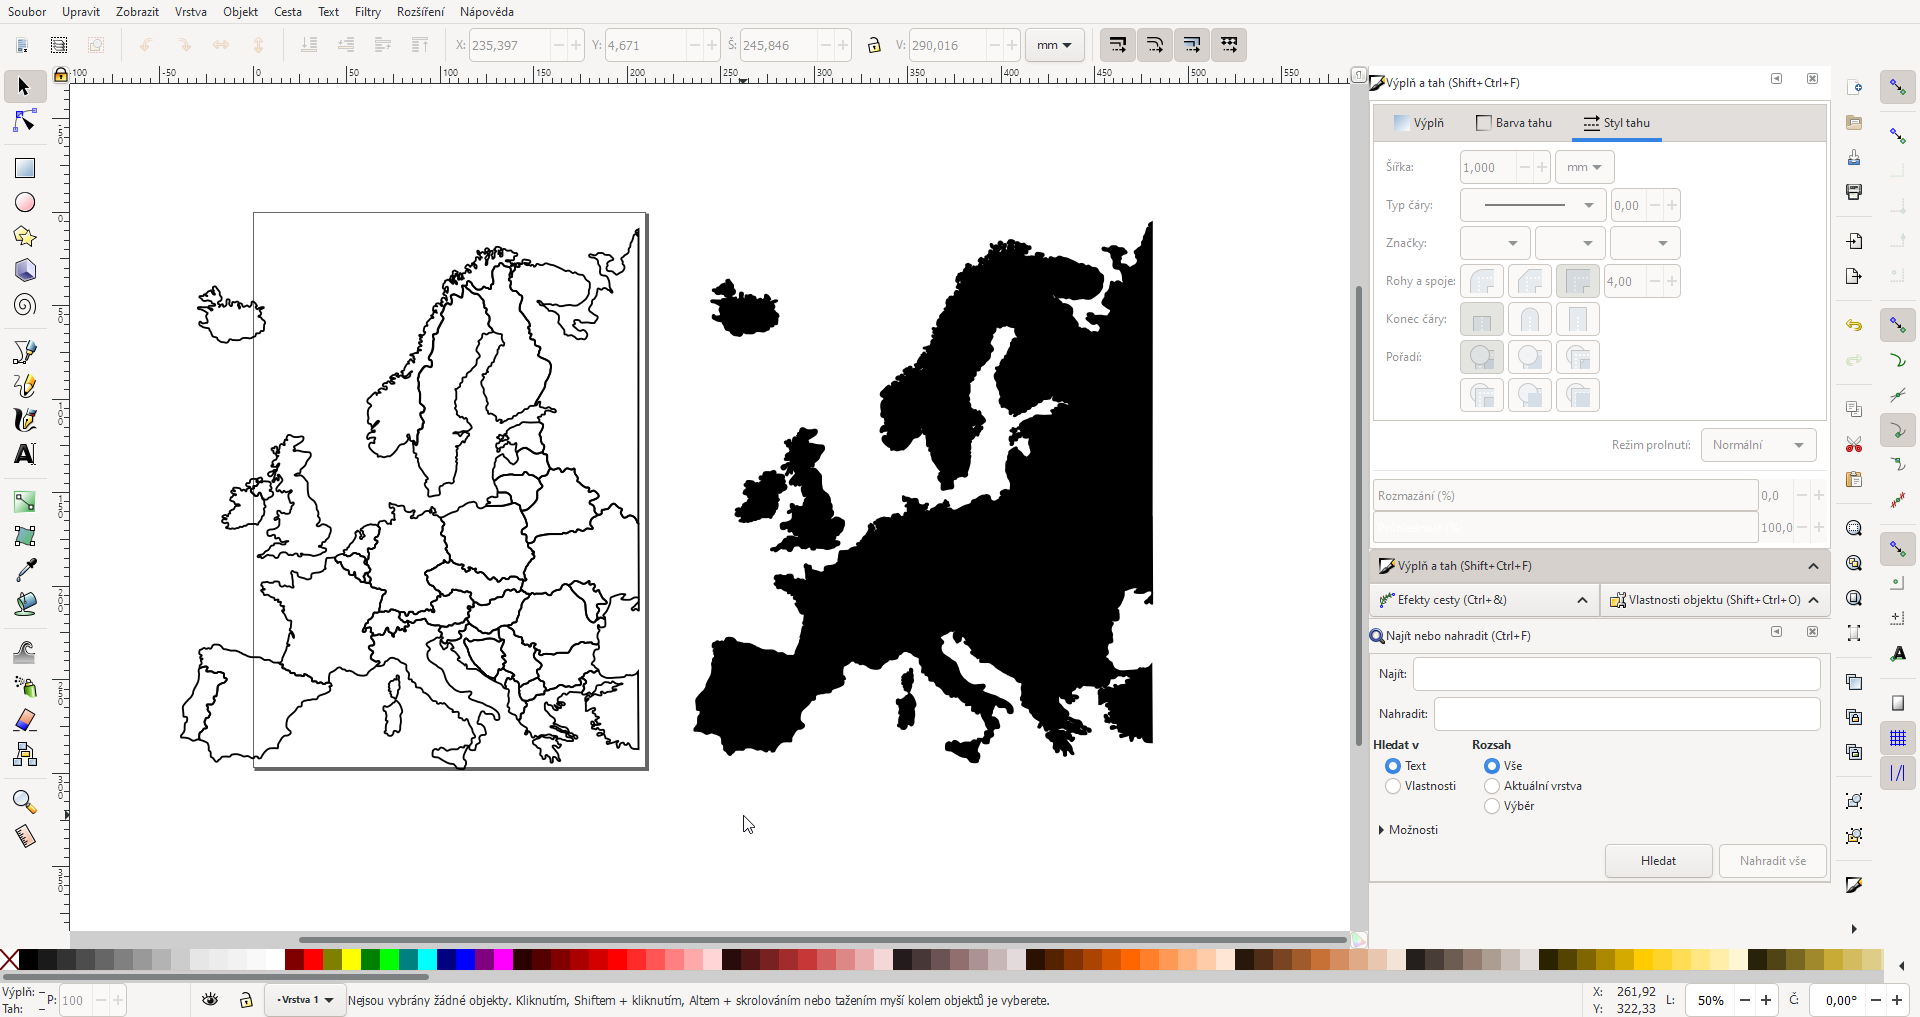
Task: Open the Vrstva 1 layer dropdown
Action: [x=305, y=1000]
